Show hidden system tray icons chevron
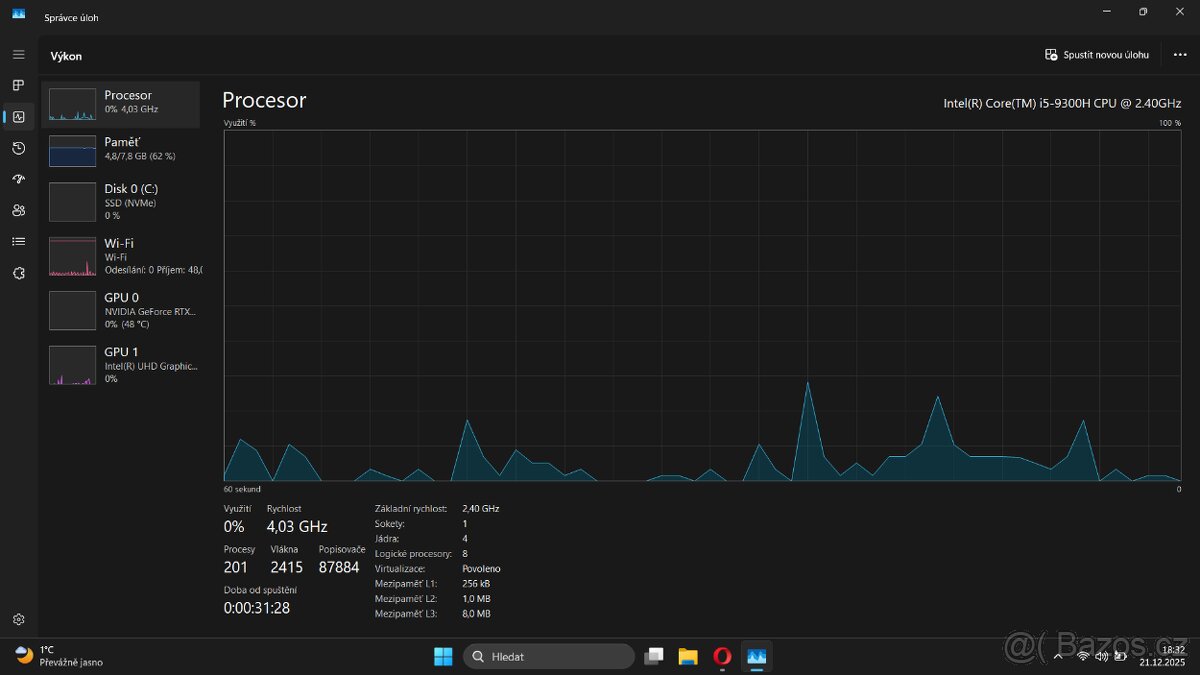This screenshot has width=1200, height=675. pos(1058,656)
